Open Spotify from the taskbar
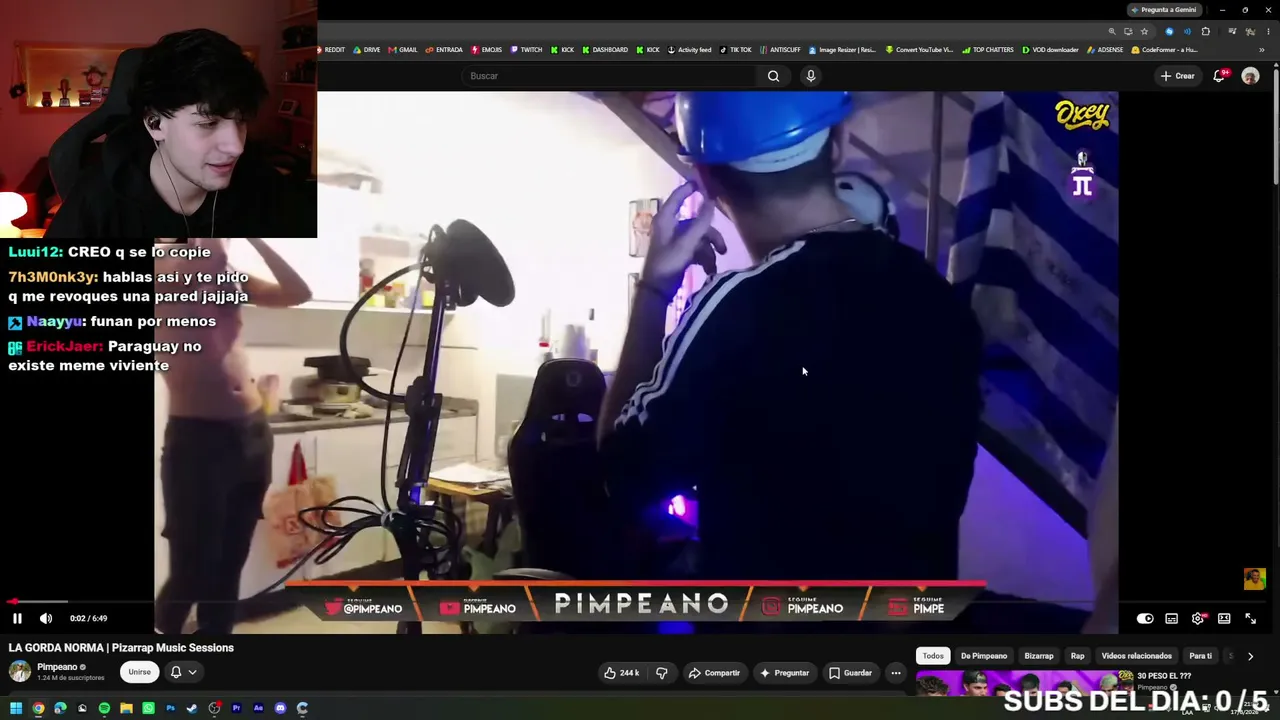1280x720 pixels. coord(104,708)
